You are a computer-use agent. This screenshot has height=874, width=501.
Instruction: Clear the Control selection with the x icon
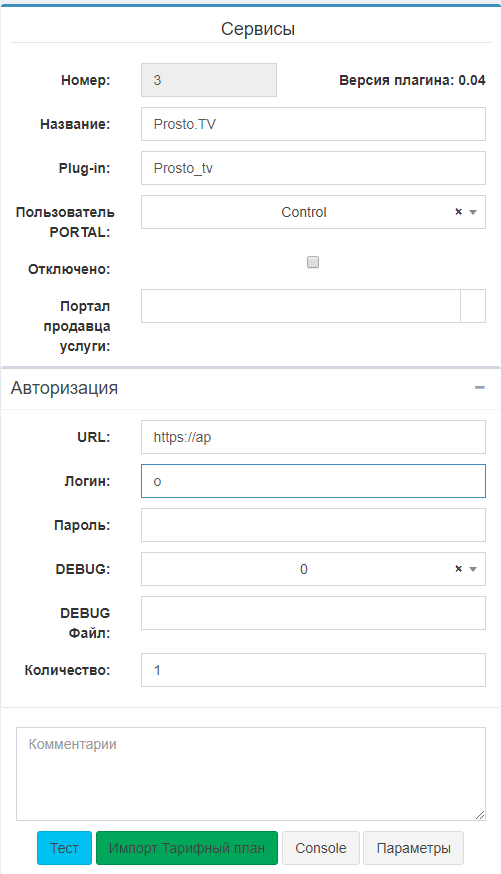(x=458, y=212)
